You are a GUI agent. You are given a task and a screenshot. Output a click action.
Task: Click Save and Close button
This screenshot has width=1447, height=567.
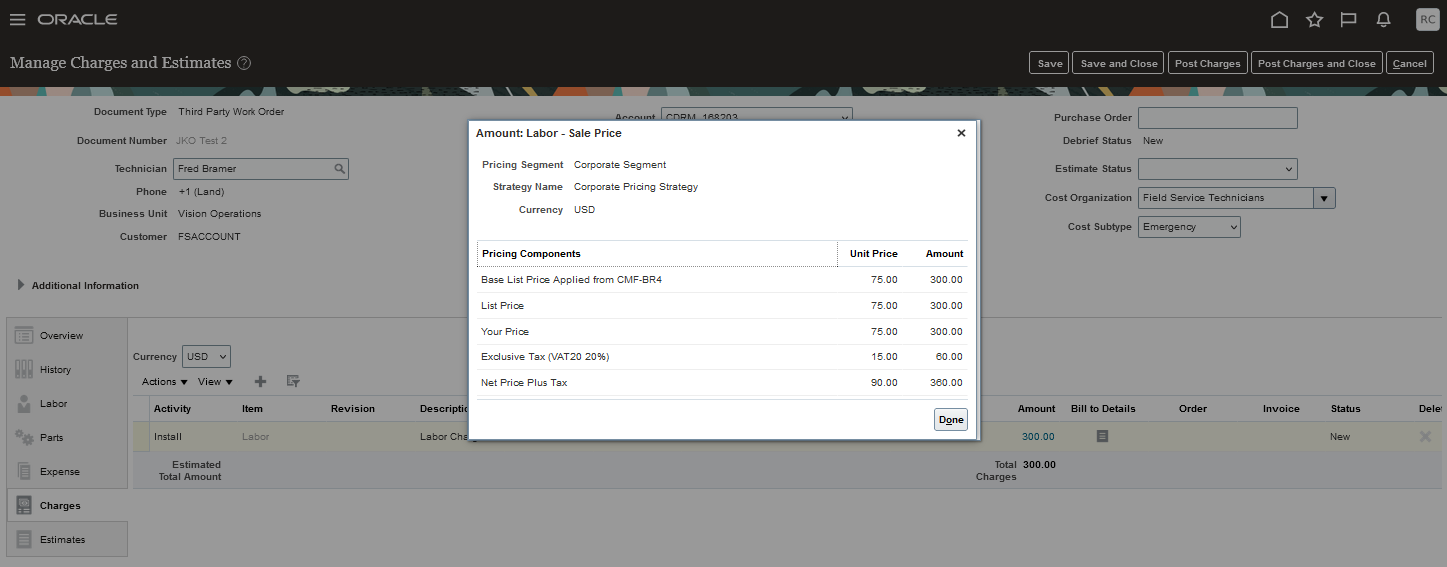(x=1119, y=63)
